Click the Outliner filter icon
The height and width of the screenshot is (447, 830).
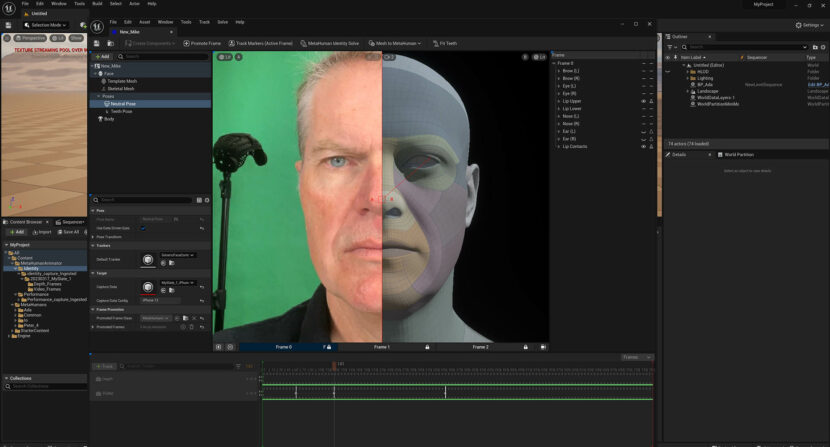pyautogui.click(x=672, y=47)
